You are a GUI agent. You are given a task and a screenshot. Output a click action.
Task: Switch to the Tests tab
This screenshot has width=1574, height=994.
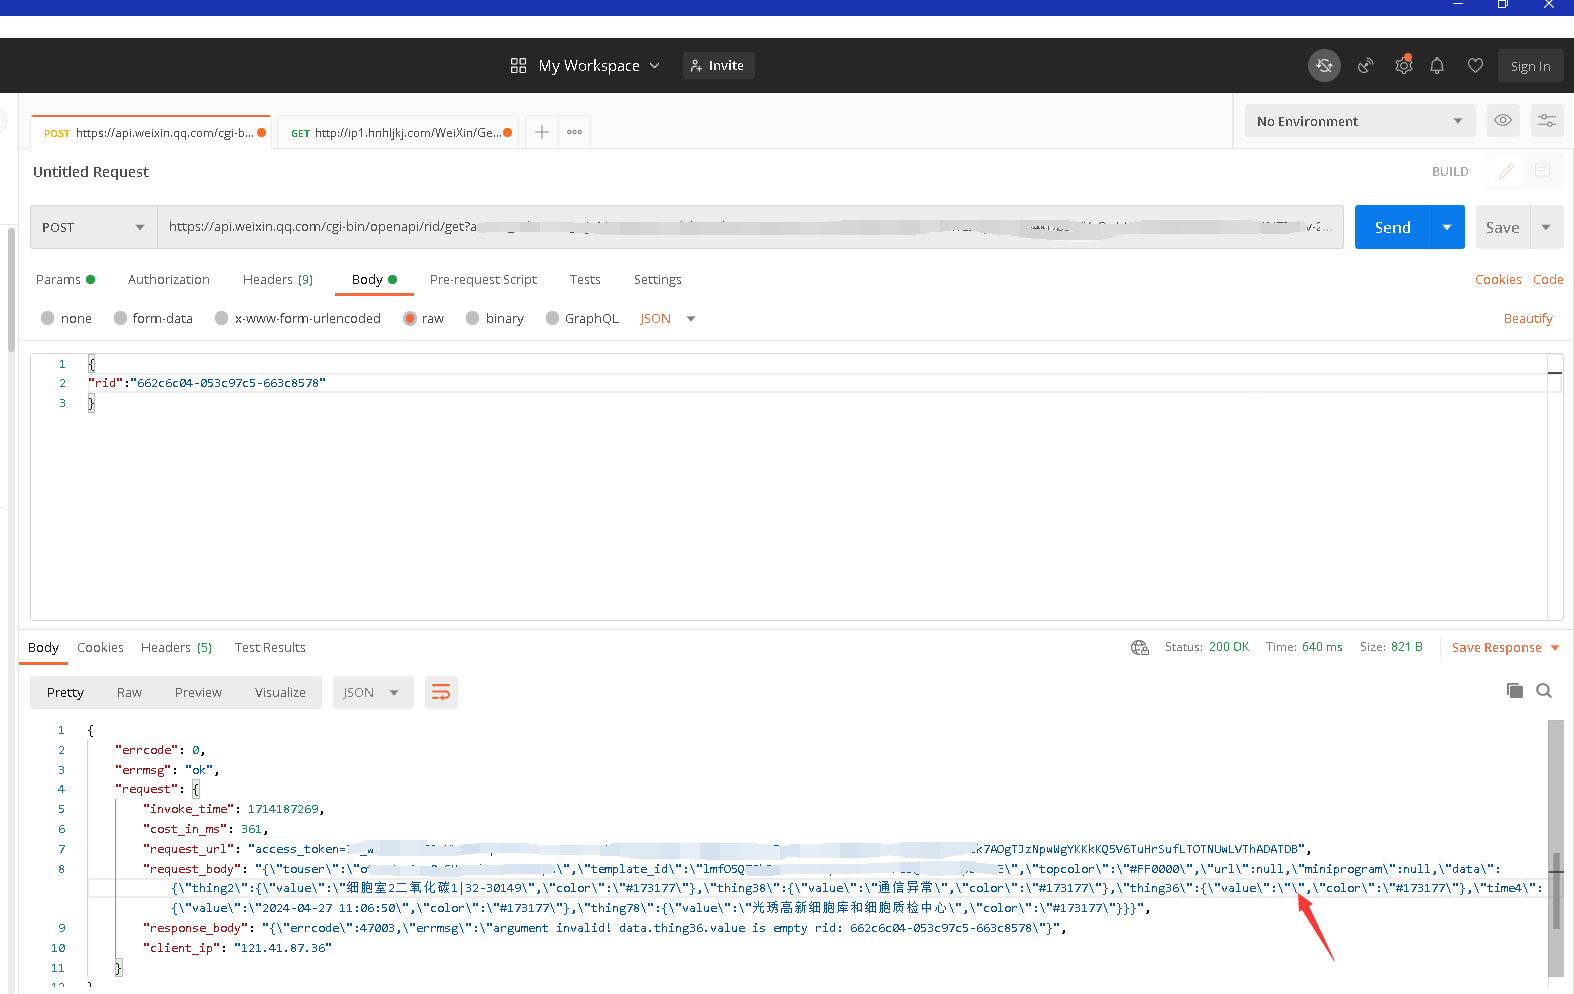[585, 279]
